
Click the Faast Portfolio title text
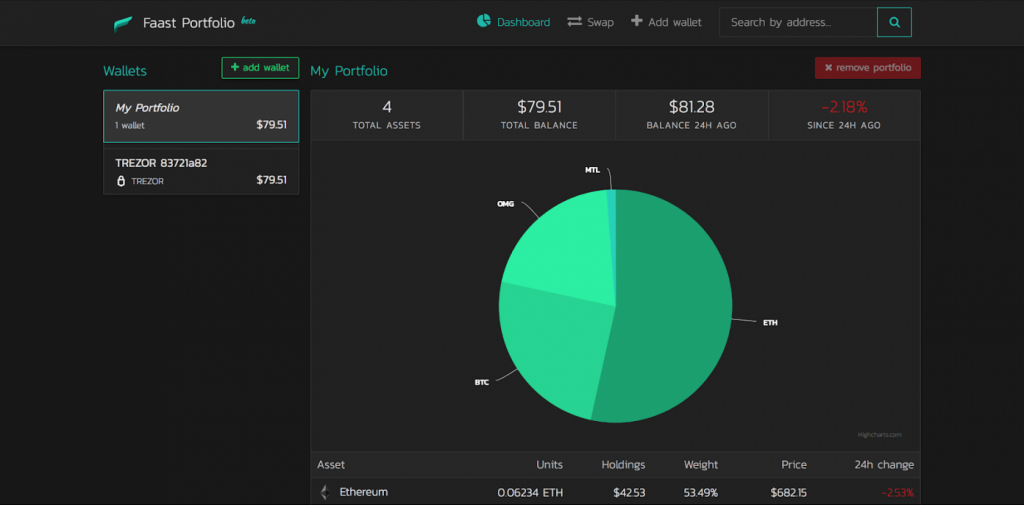189,23
